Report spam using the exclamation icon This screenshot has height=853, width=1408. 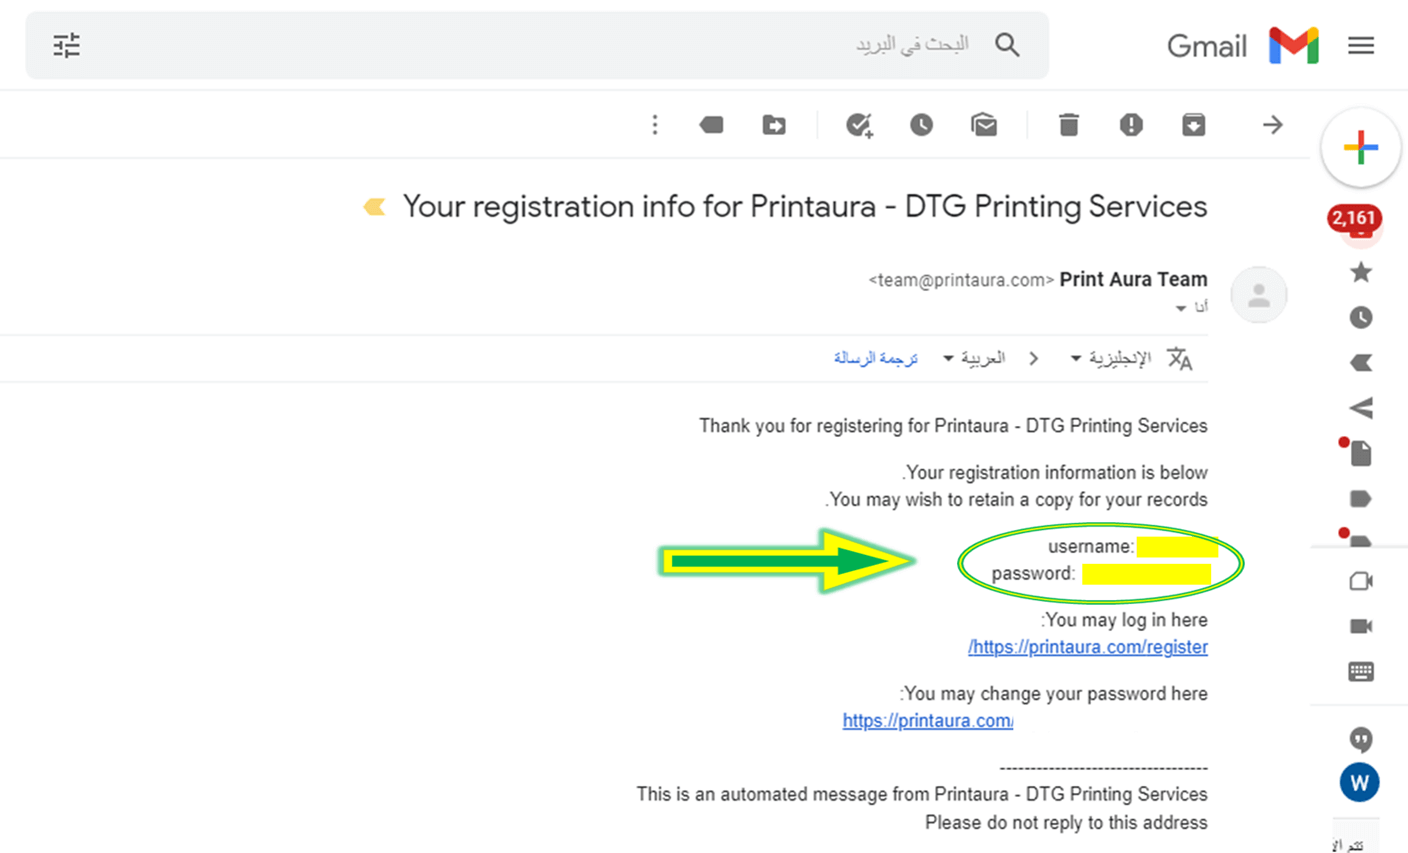pos(1131,125)
